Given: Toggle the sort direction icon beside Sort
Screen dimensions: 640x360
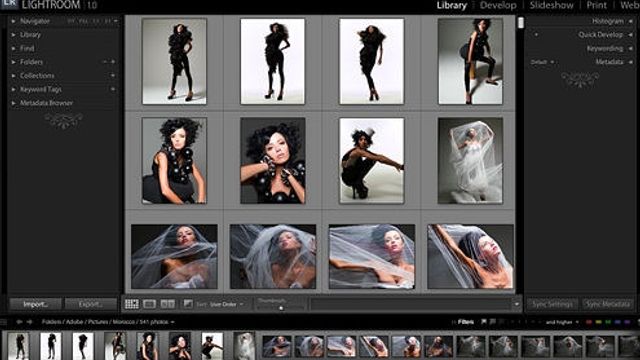Looking at the screenshot, I should [188, 304].
